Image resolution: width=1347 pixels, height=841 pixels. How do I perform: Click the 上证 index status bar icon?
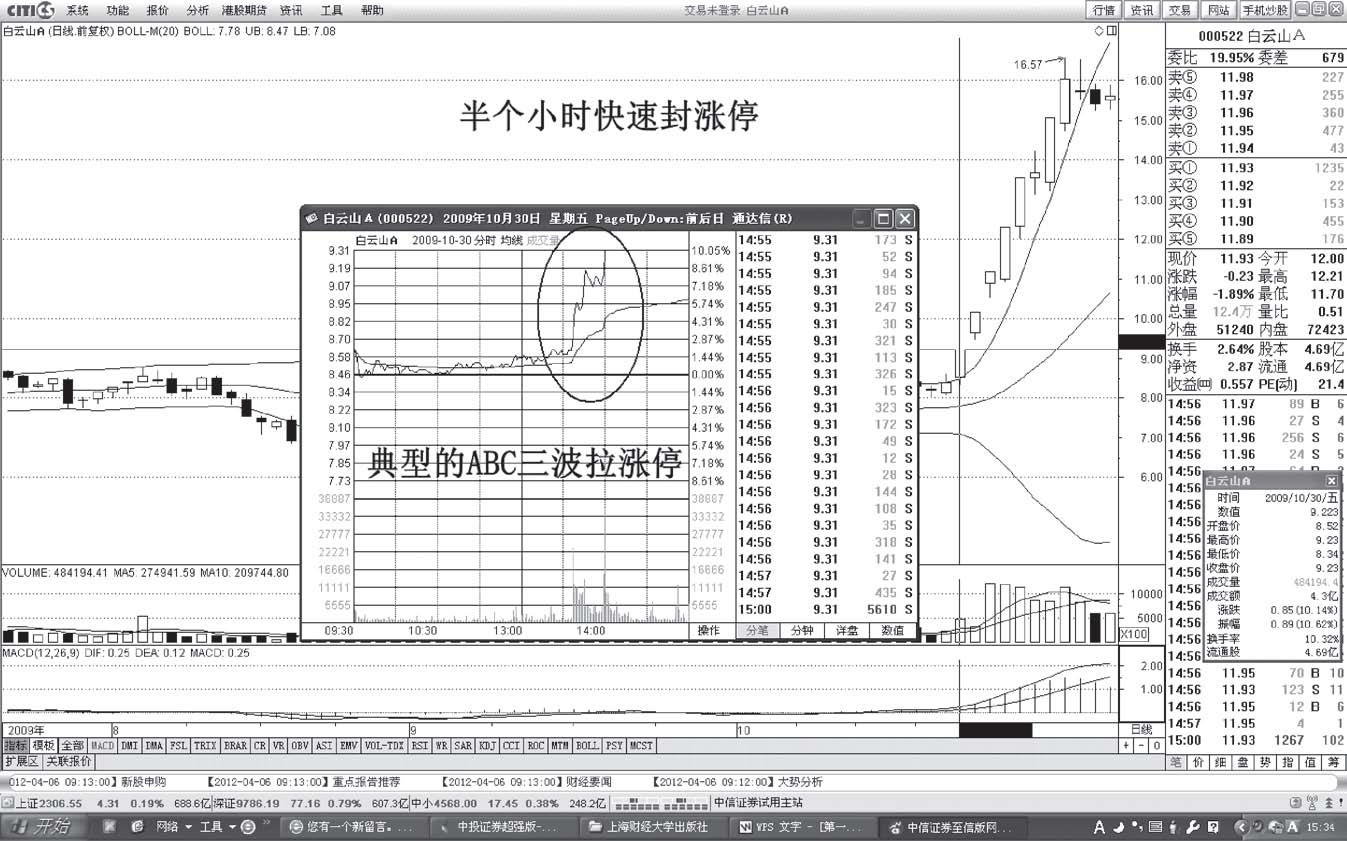(x=7, y=802)
